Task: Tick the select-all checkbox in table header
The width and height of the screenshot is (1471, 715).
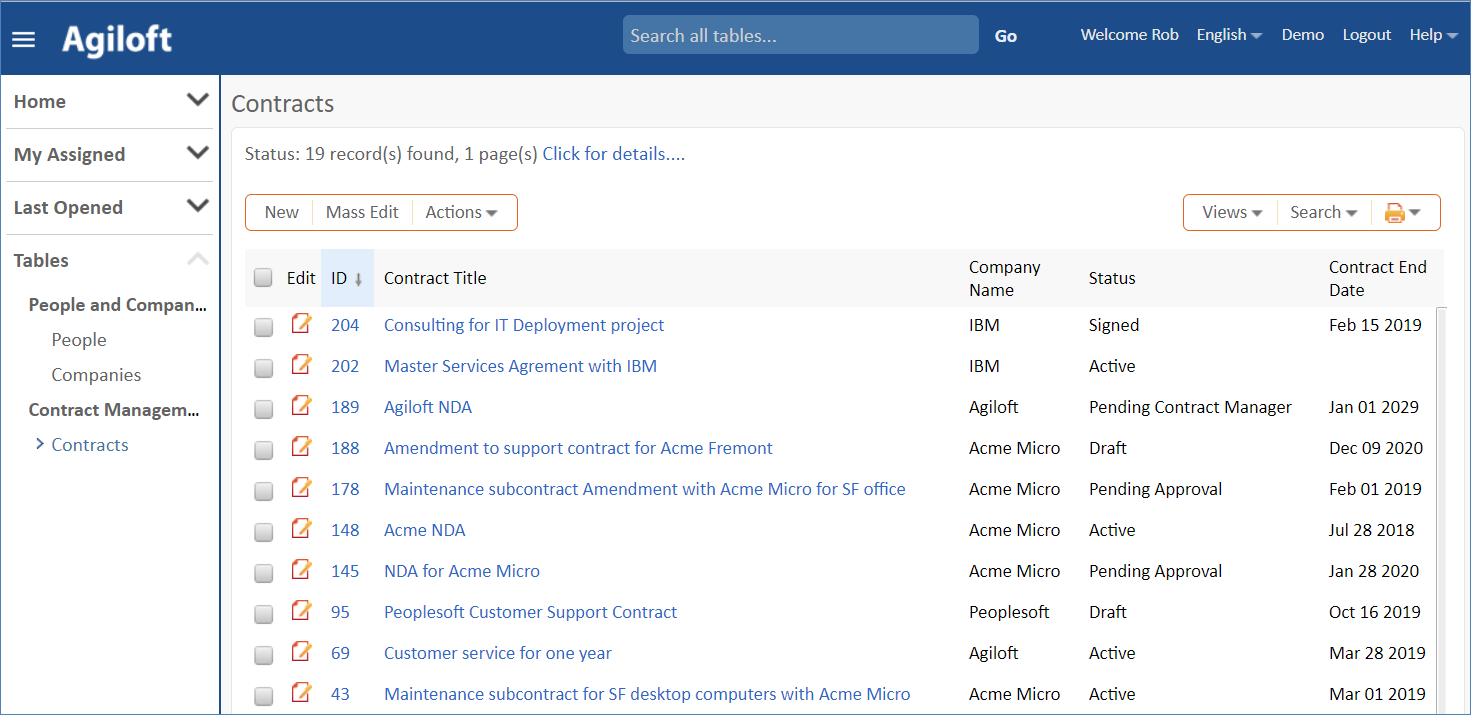Action: (263, 278)
